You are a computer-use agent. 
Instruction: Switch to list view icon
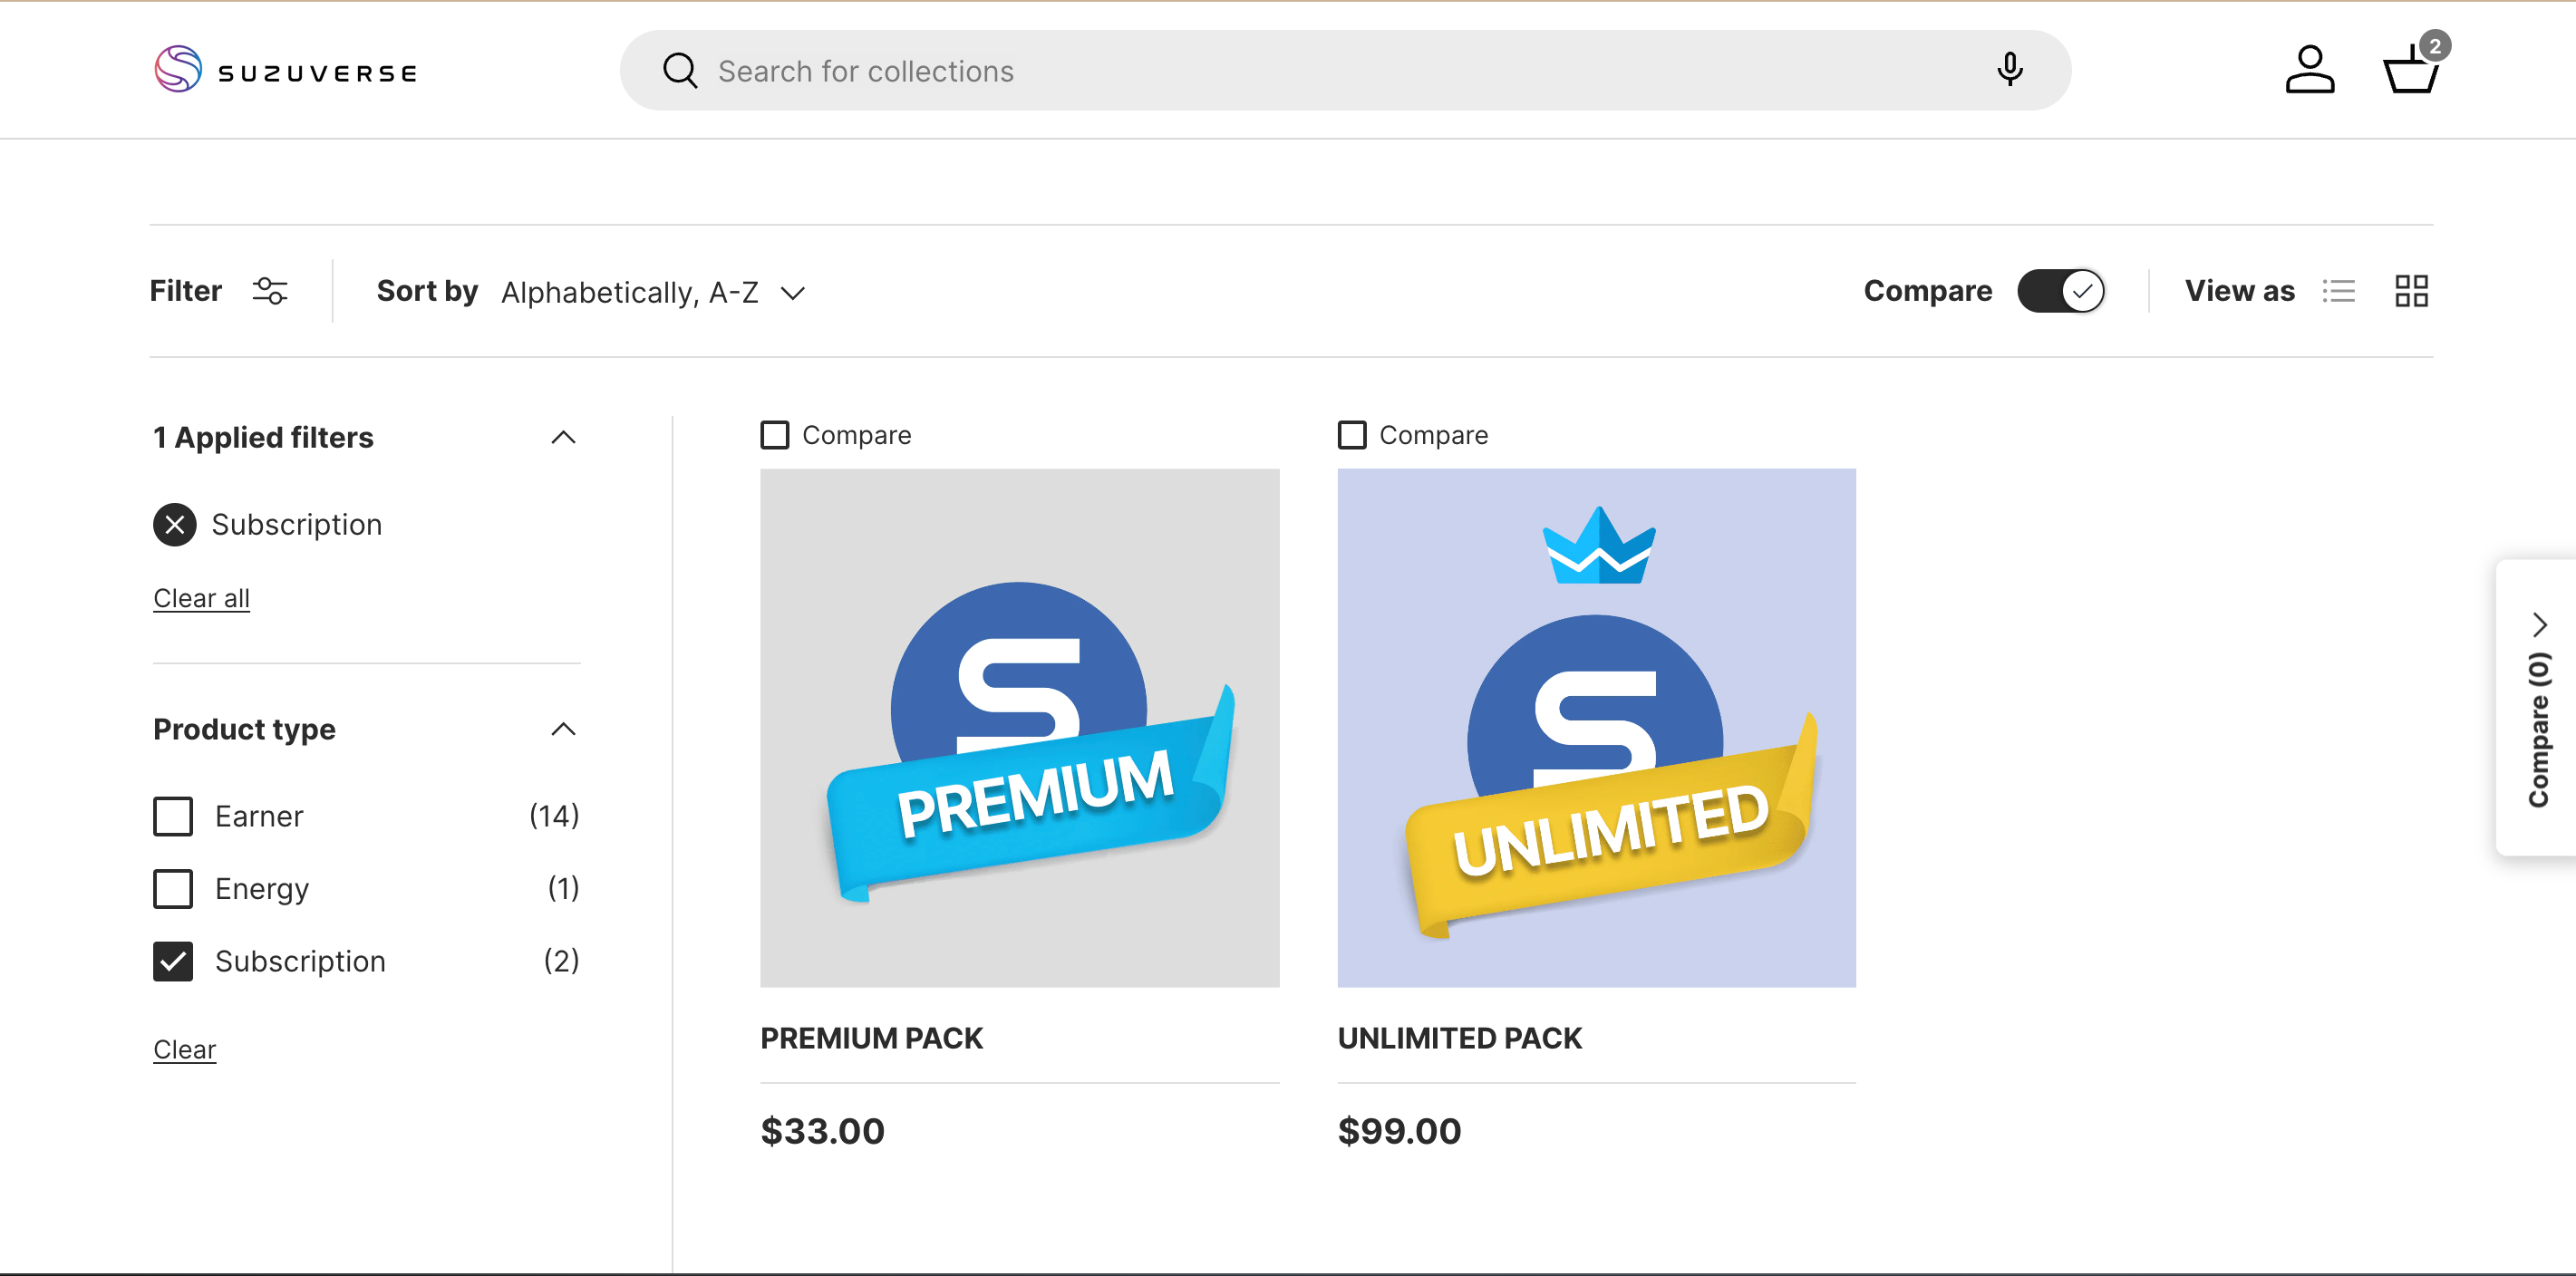click(2338, 291)
